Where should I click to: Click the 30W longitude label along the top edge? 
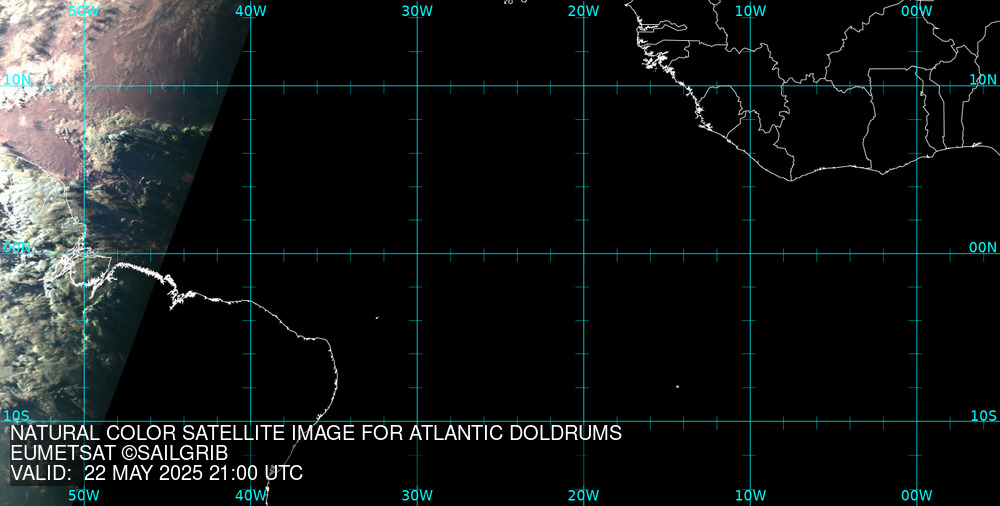tap(417, 11)
